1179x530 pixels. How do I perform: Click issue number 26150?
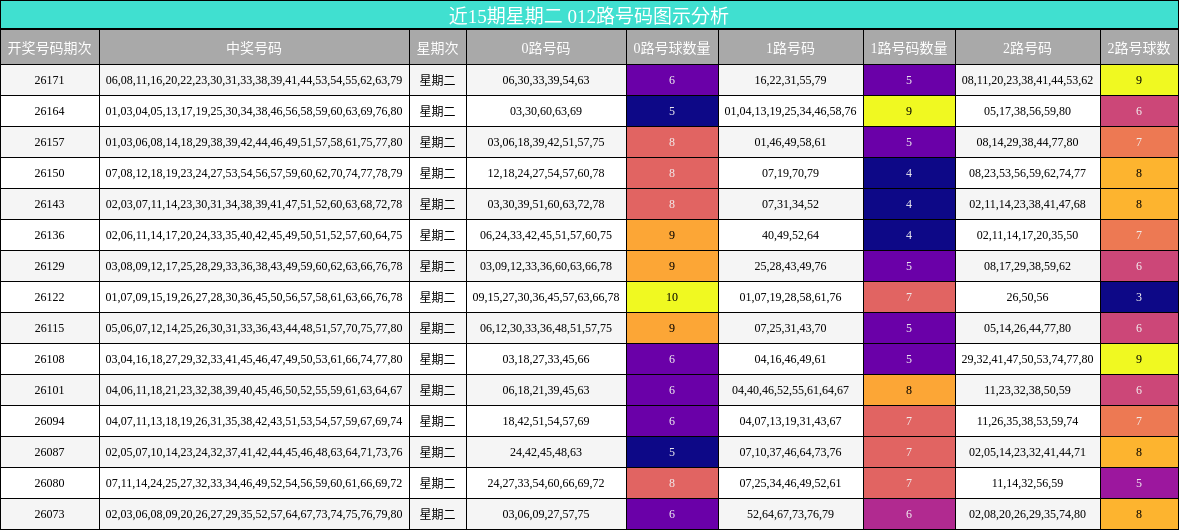coord(50,173)
